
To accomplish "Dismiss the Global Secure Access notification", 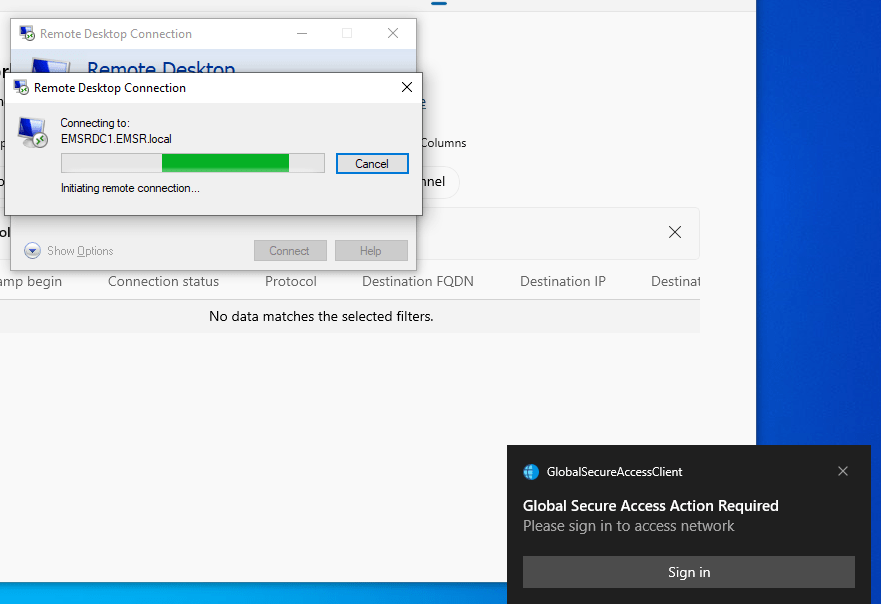I will click(843, 470).
